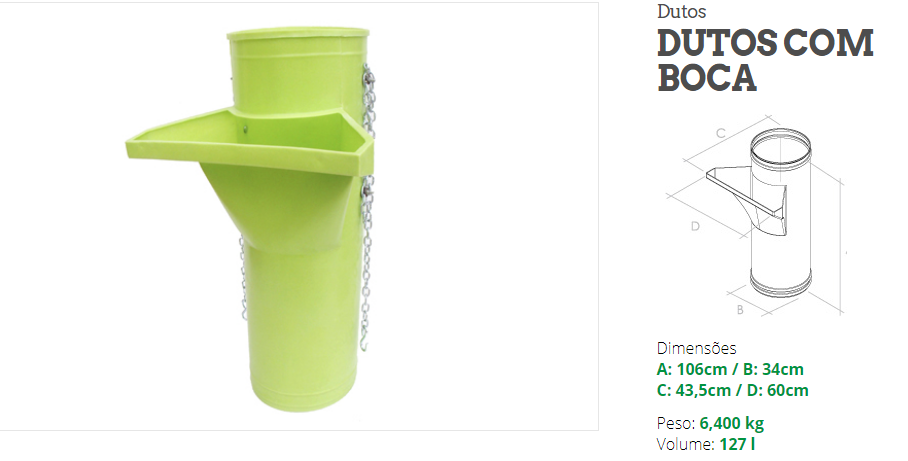
Task: Click the D label in diagram
Action: pos(696,226)
